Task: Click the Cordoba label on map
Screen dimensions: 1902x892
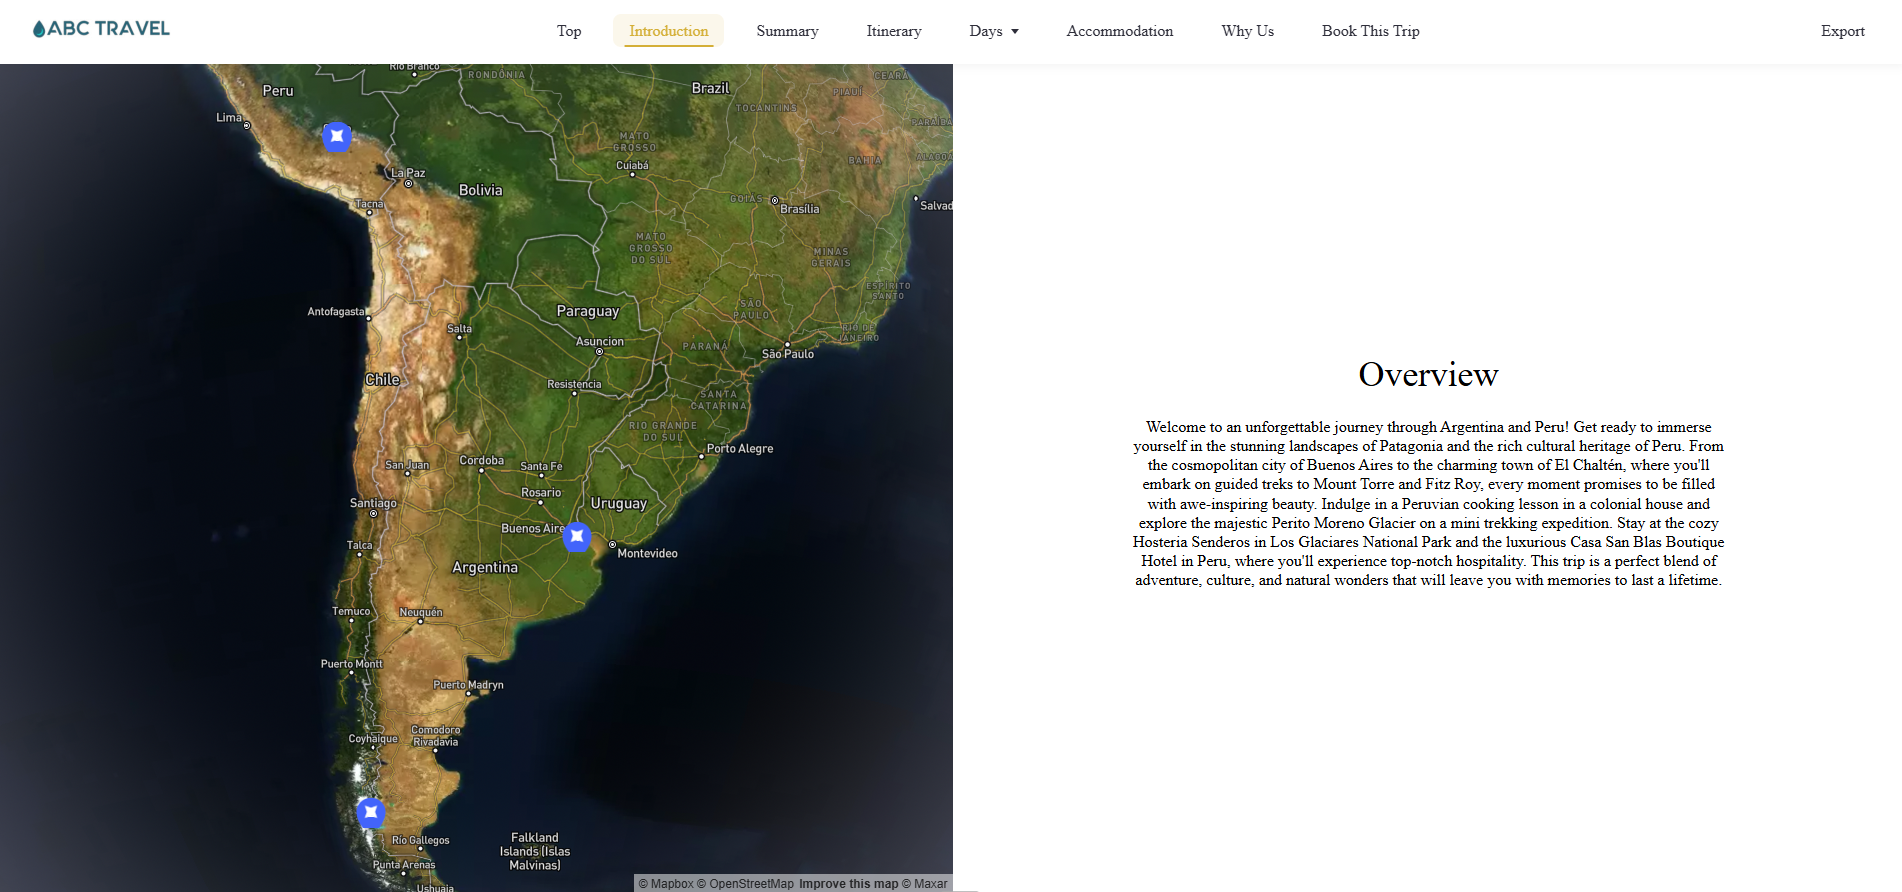Action: tap(482, 461)
